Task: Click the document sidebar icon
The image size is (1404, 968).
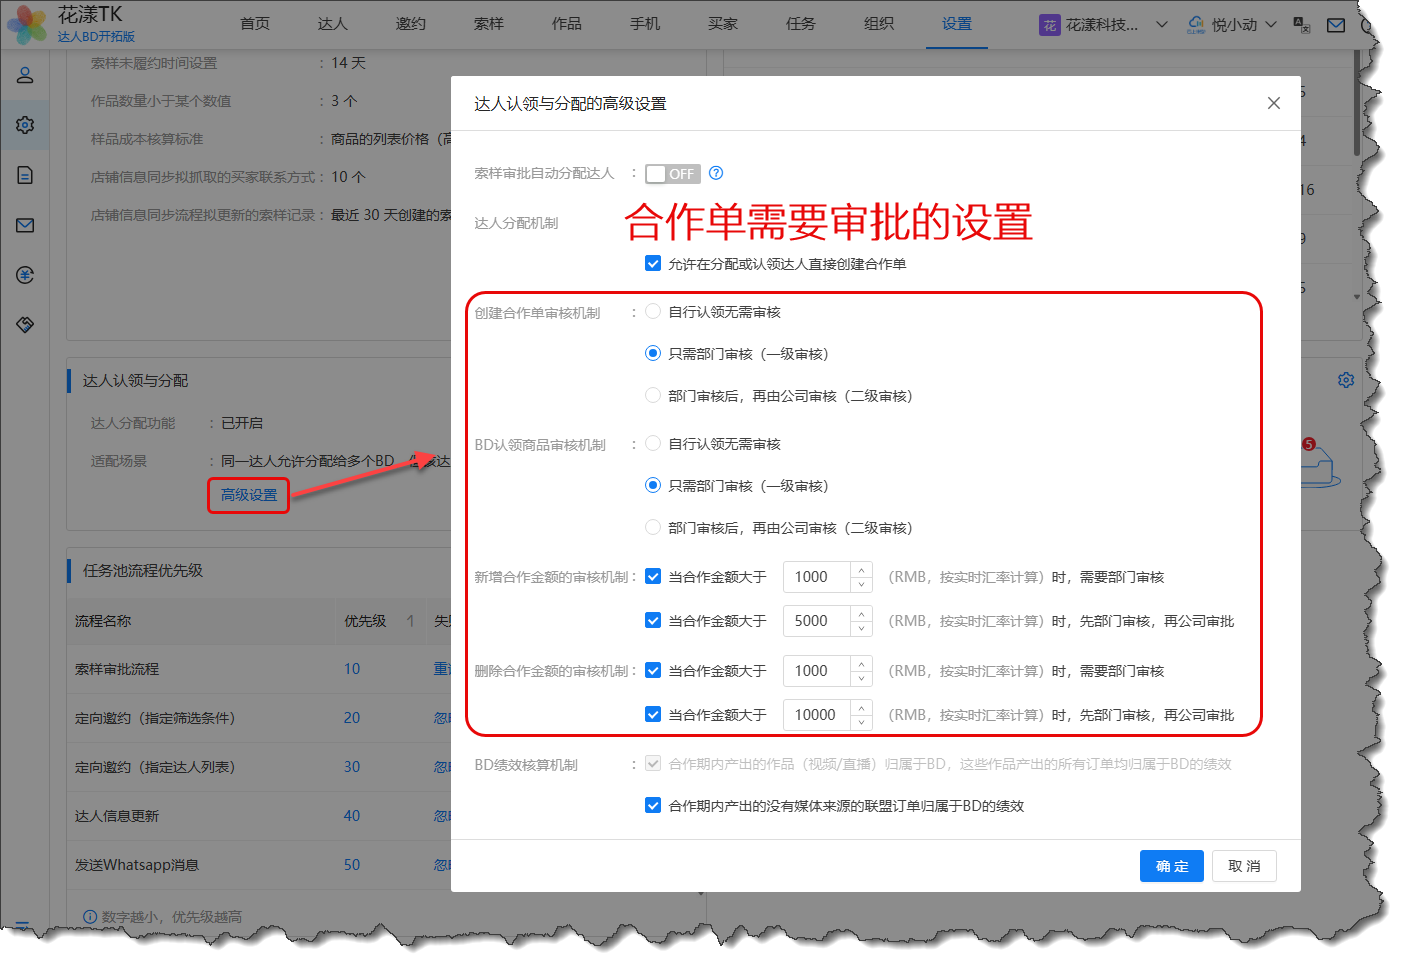Action: pos(25,175)
